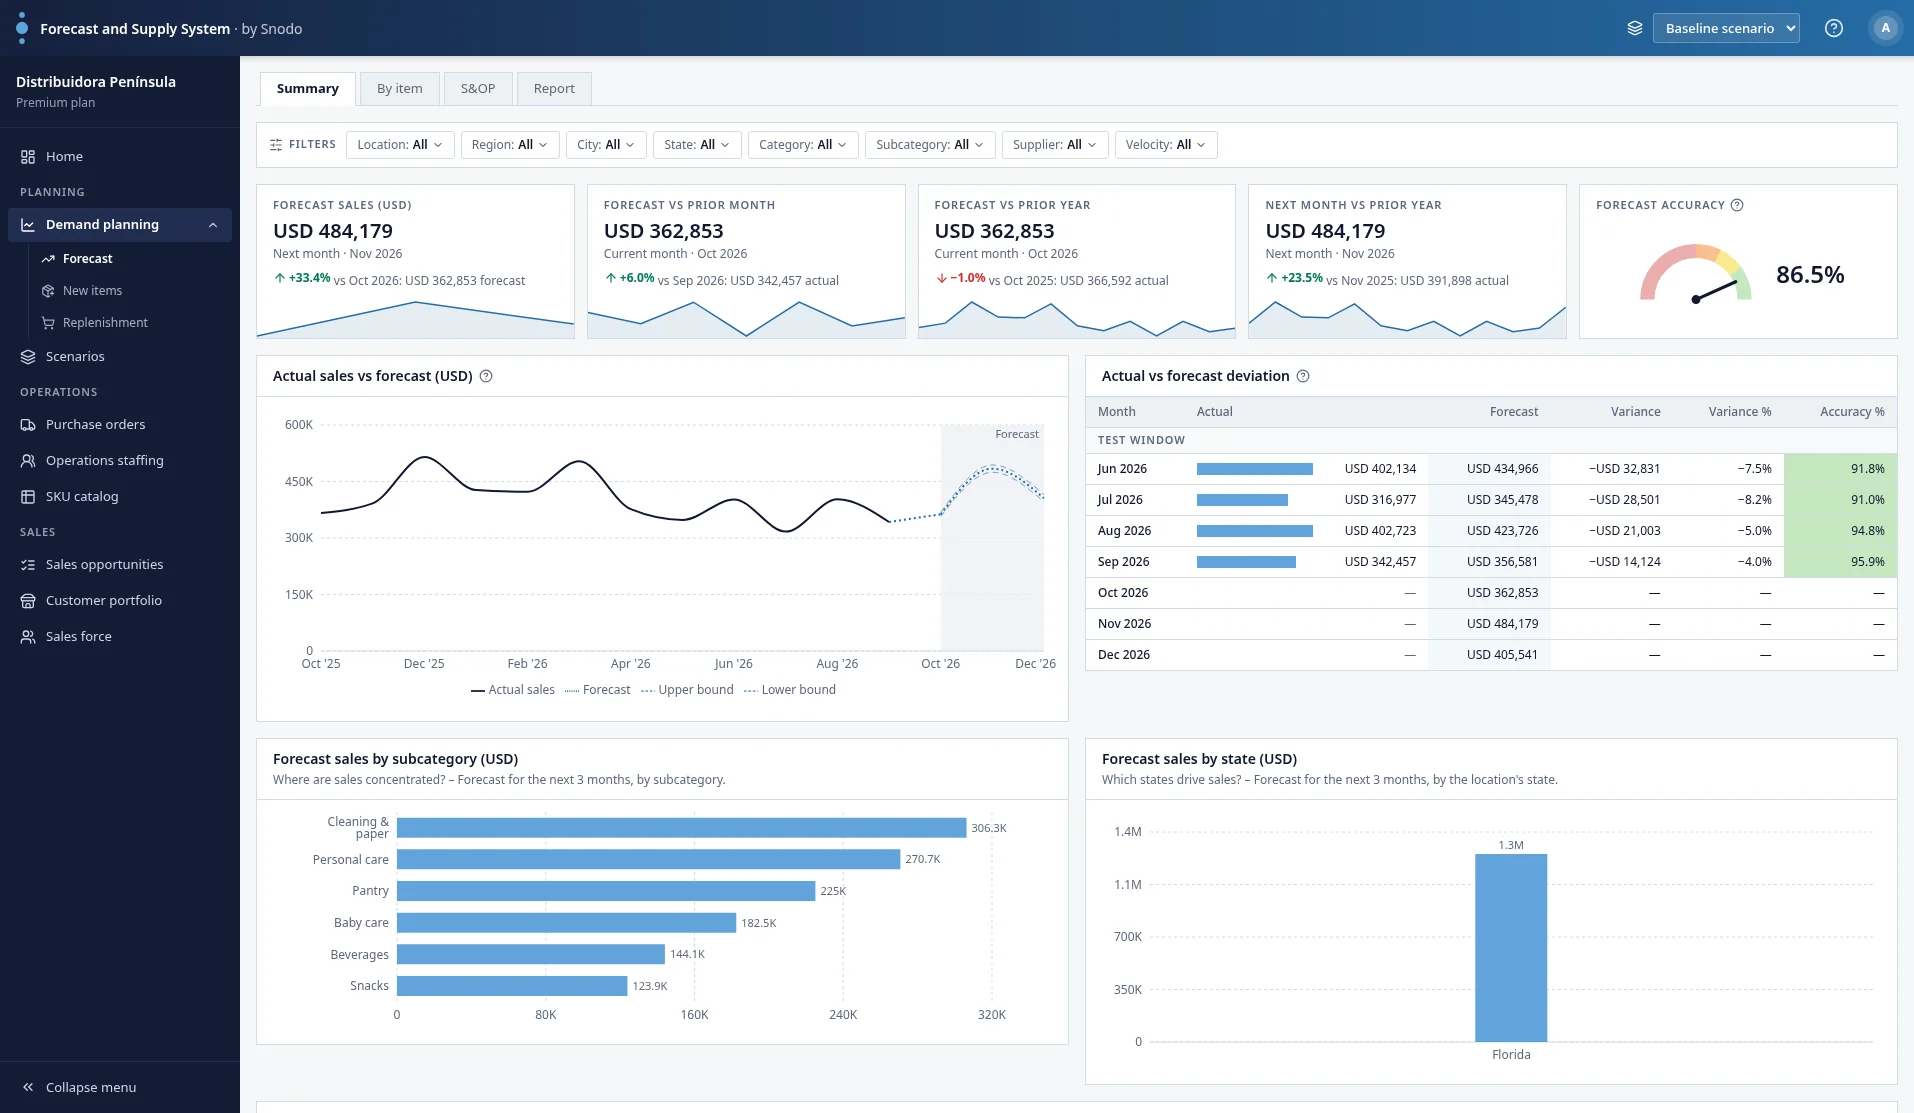The height and width of the screenshot is (1113, 1914).
Task: Open the Subcategory filter dropdown
Action: [x=930, y=145]
